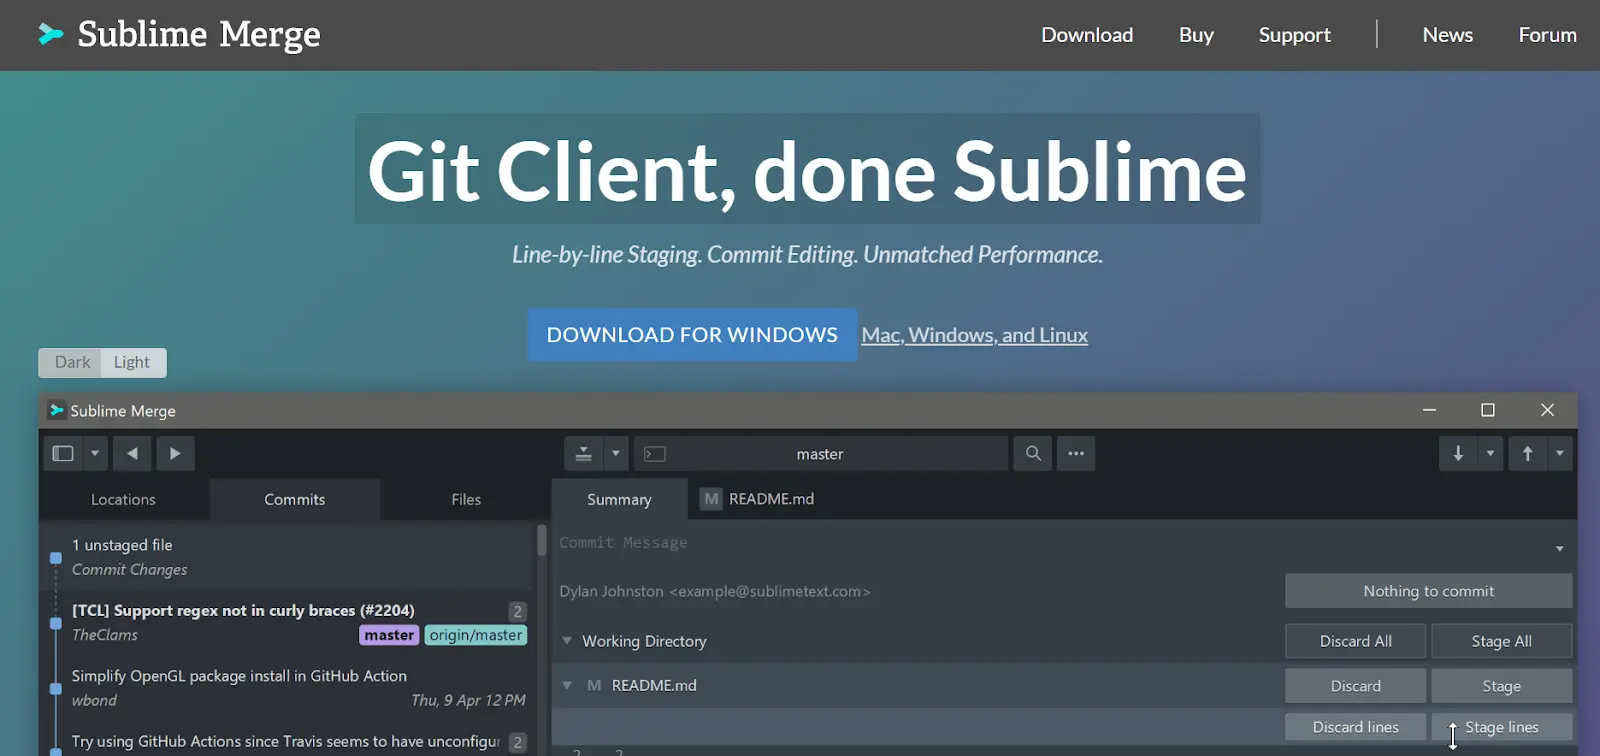Click the origin/master branch tag
1600x756 pixels.
pyautogui.click(x=476, y=635)
